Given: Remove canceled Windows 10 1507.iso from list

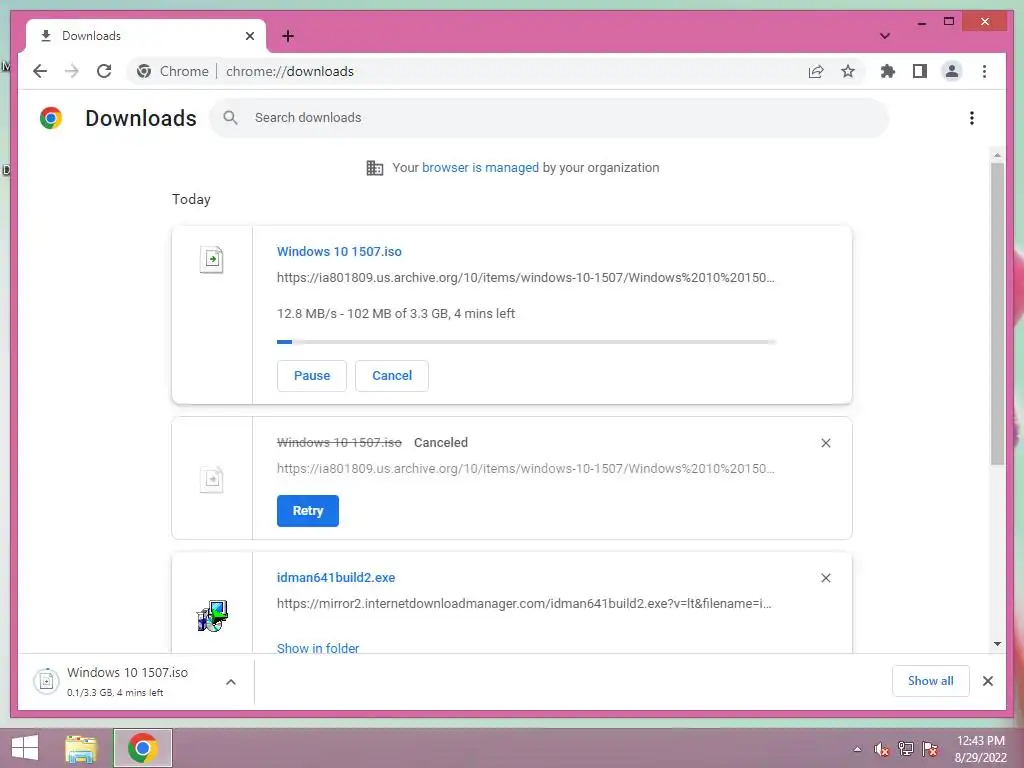Looking at the screenshot, I should click(825, 443).
